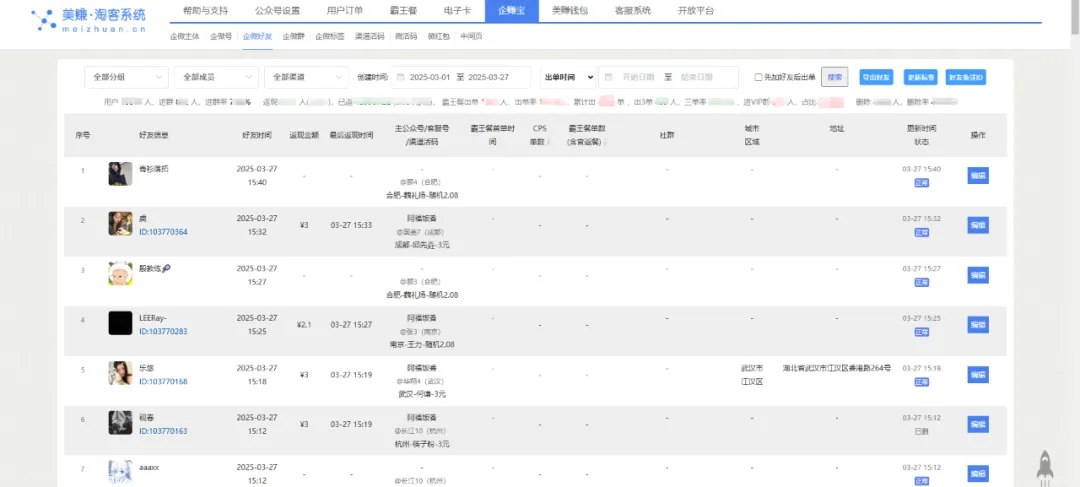Select the highlighted 企赚宝 menu
The height and width of the screenshot is (487, 1080).
point(511,11)
